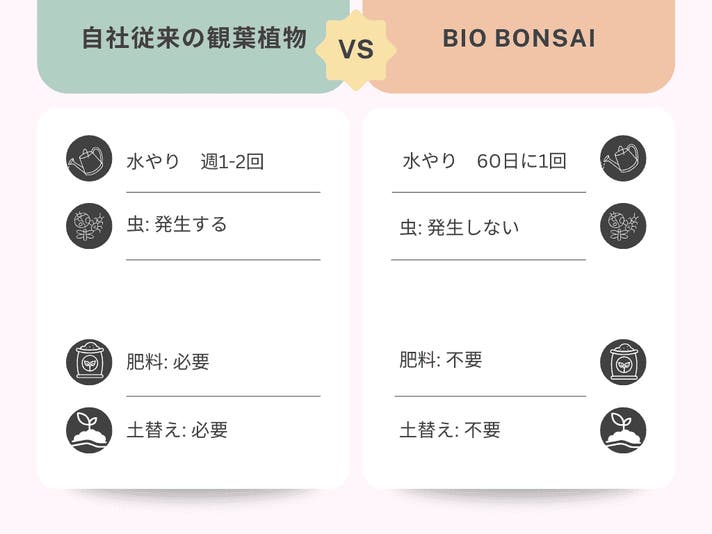This screenshot has height=534, width=712.
Task: Select the 自社従来の観葉植物 header tab
Action: click(193, 40)
